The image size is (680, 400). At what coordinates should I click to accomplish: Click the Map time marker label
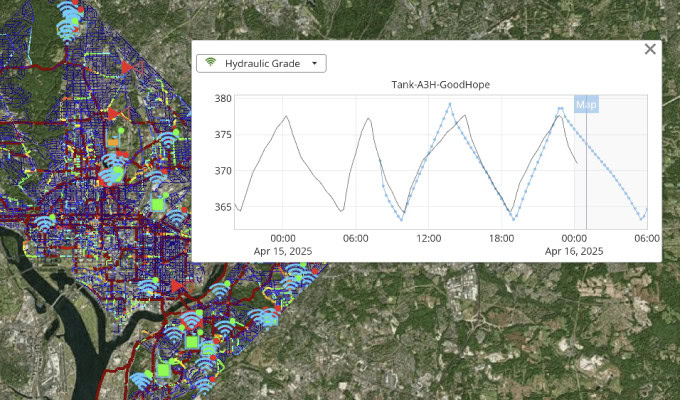click(586, 104)
